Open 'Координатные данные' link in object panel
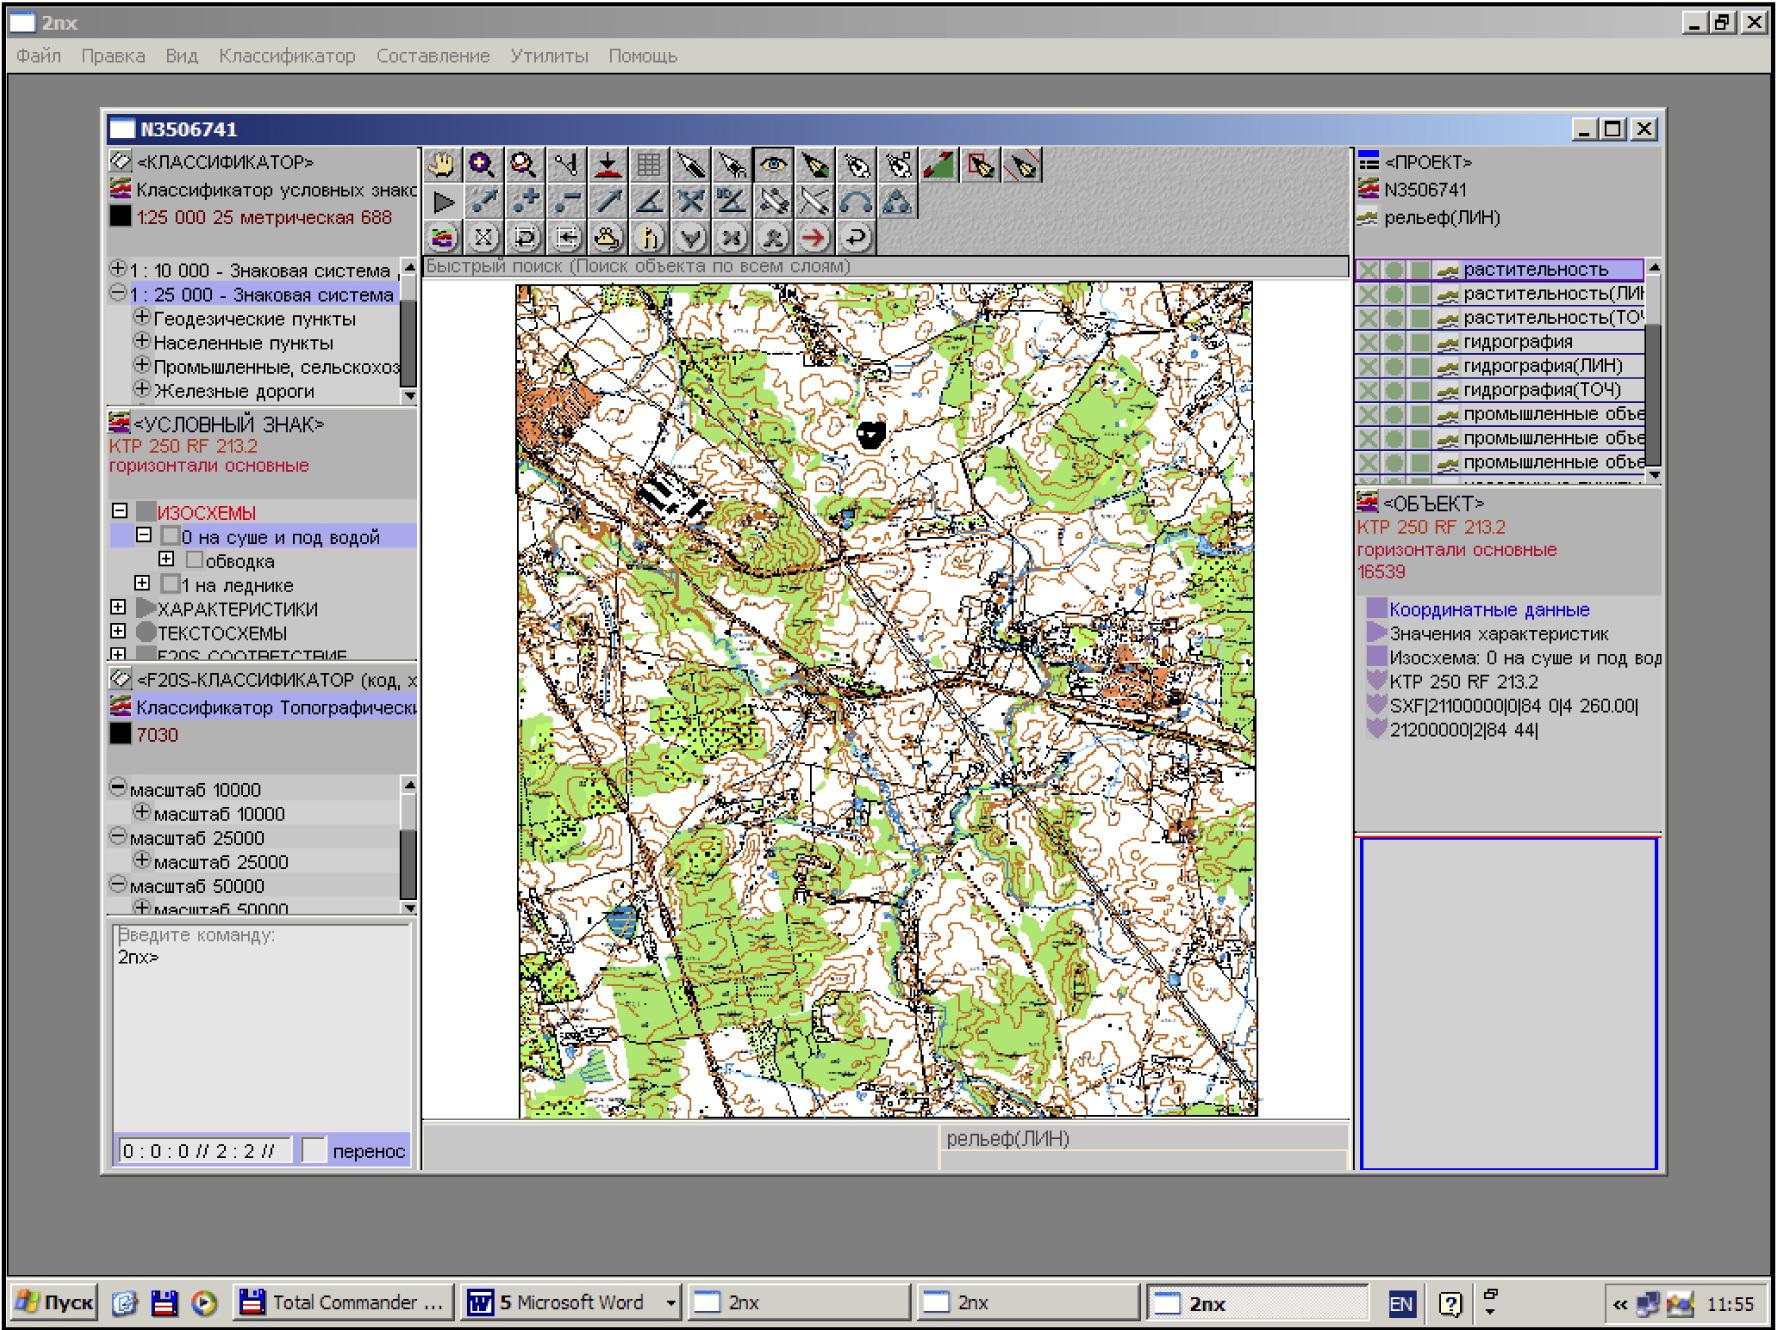The width and height of the screenshot is (1776, 1330). (1488, 609)
